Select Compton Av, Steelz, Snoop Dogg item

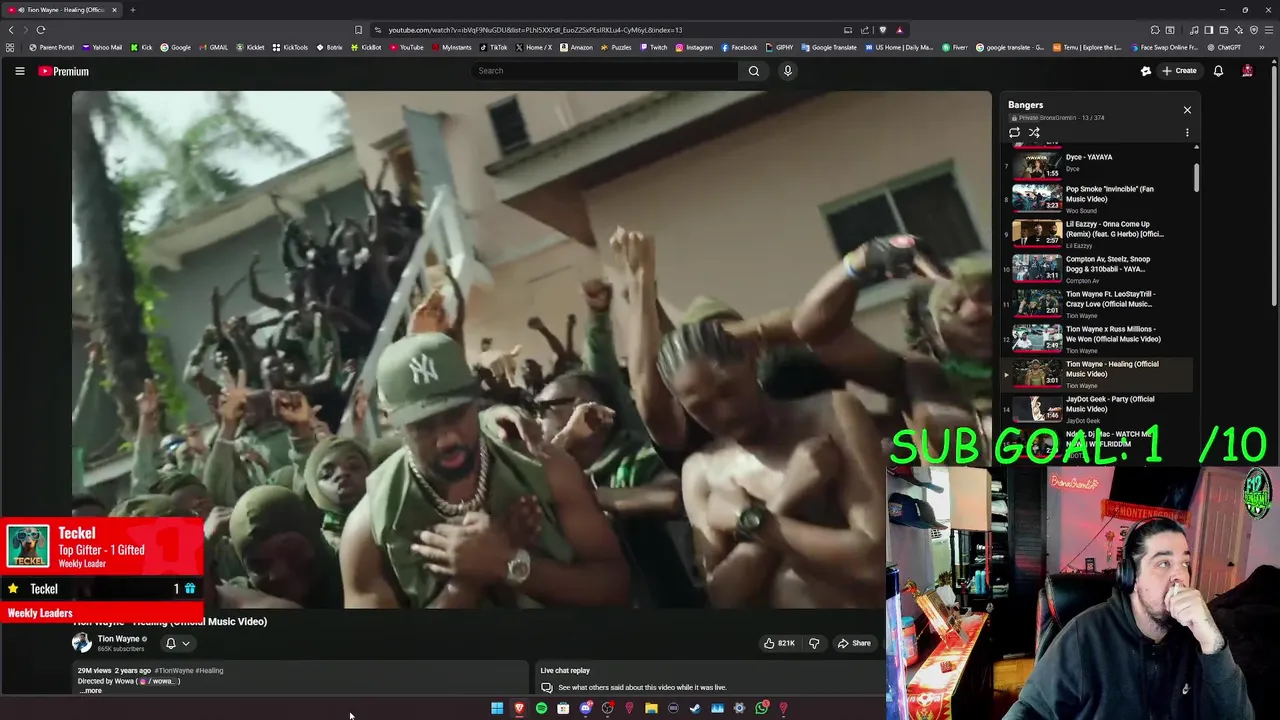click(x=1097, y=268)
